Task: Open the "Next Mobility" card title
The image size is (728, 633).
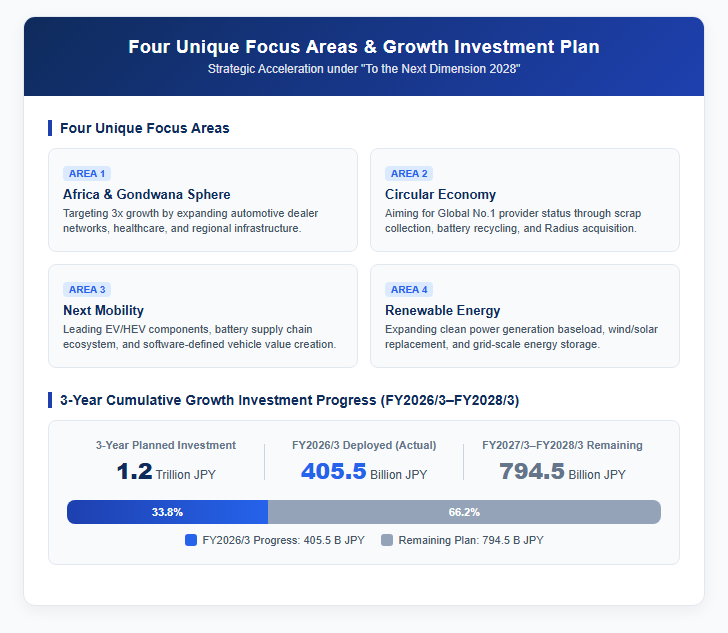Action: [x=104, y=310]
